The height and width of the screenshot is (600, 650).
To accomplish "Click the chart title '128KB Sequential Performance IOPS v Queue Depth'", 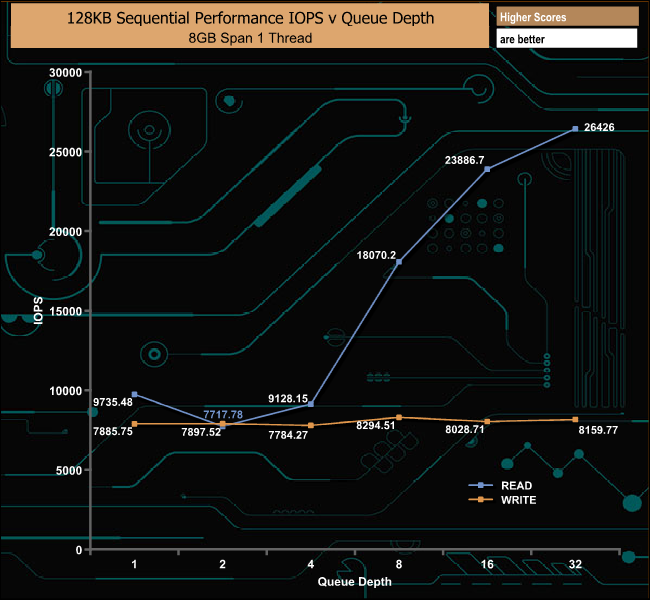I will (250, 18).
